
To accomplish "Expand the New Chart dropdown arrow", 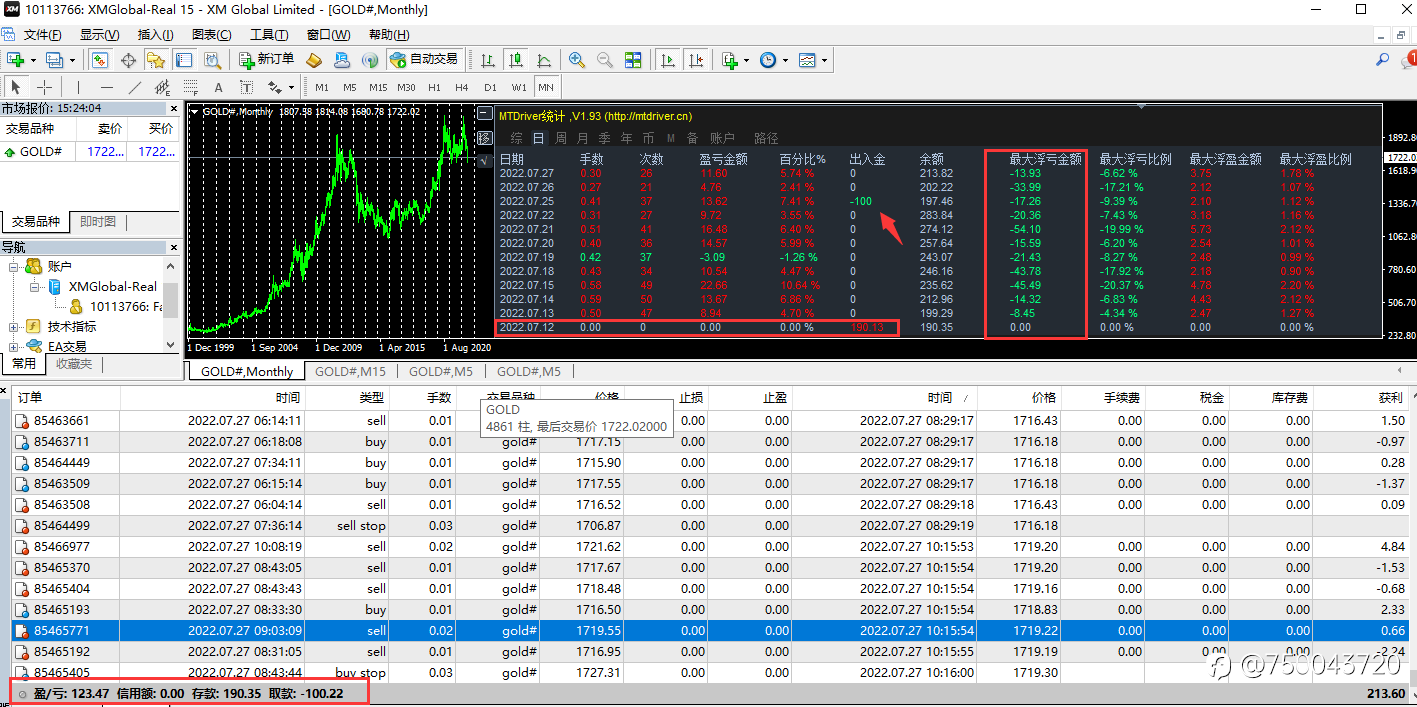I will click(32, 60).
